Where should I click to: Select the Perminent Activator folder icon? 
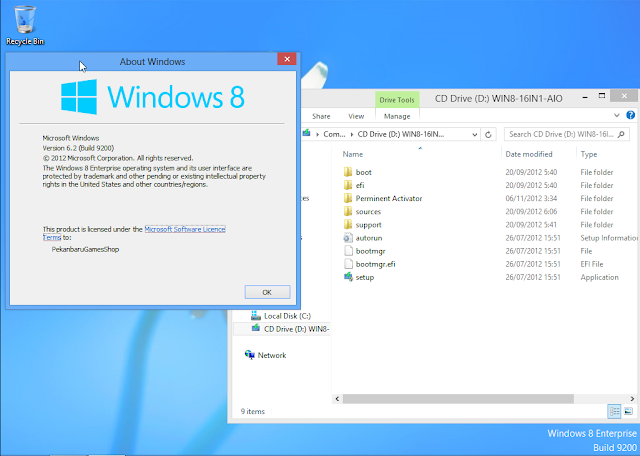click(x=348, y=198)
